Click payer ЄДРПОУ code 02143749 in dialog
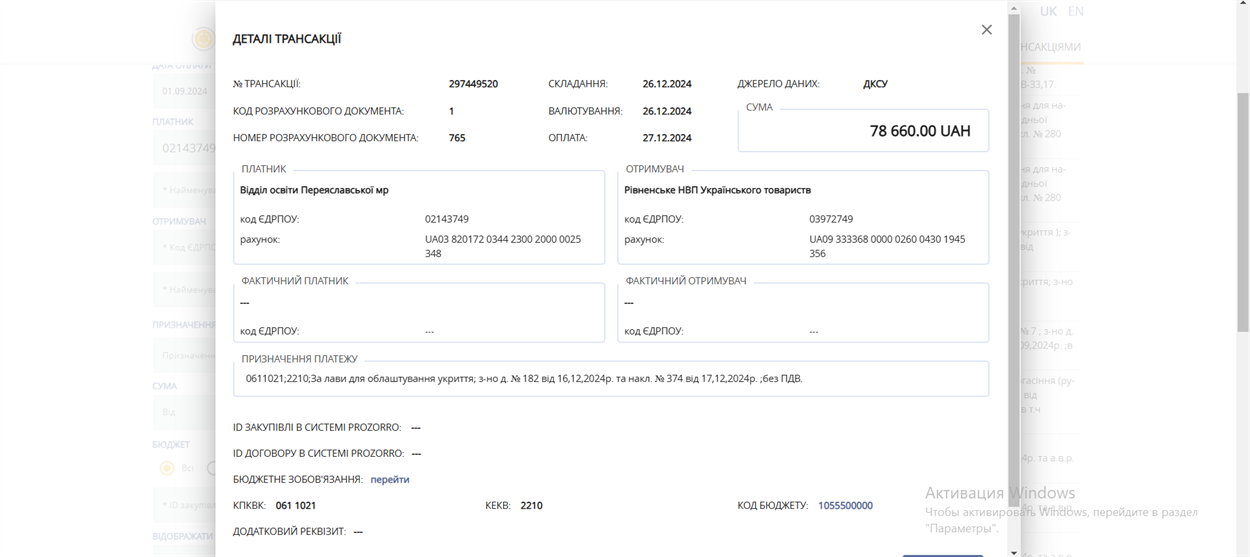The image size is (1250, 557). click(447, 219)
